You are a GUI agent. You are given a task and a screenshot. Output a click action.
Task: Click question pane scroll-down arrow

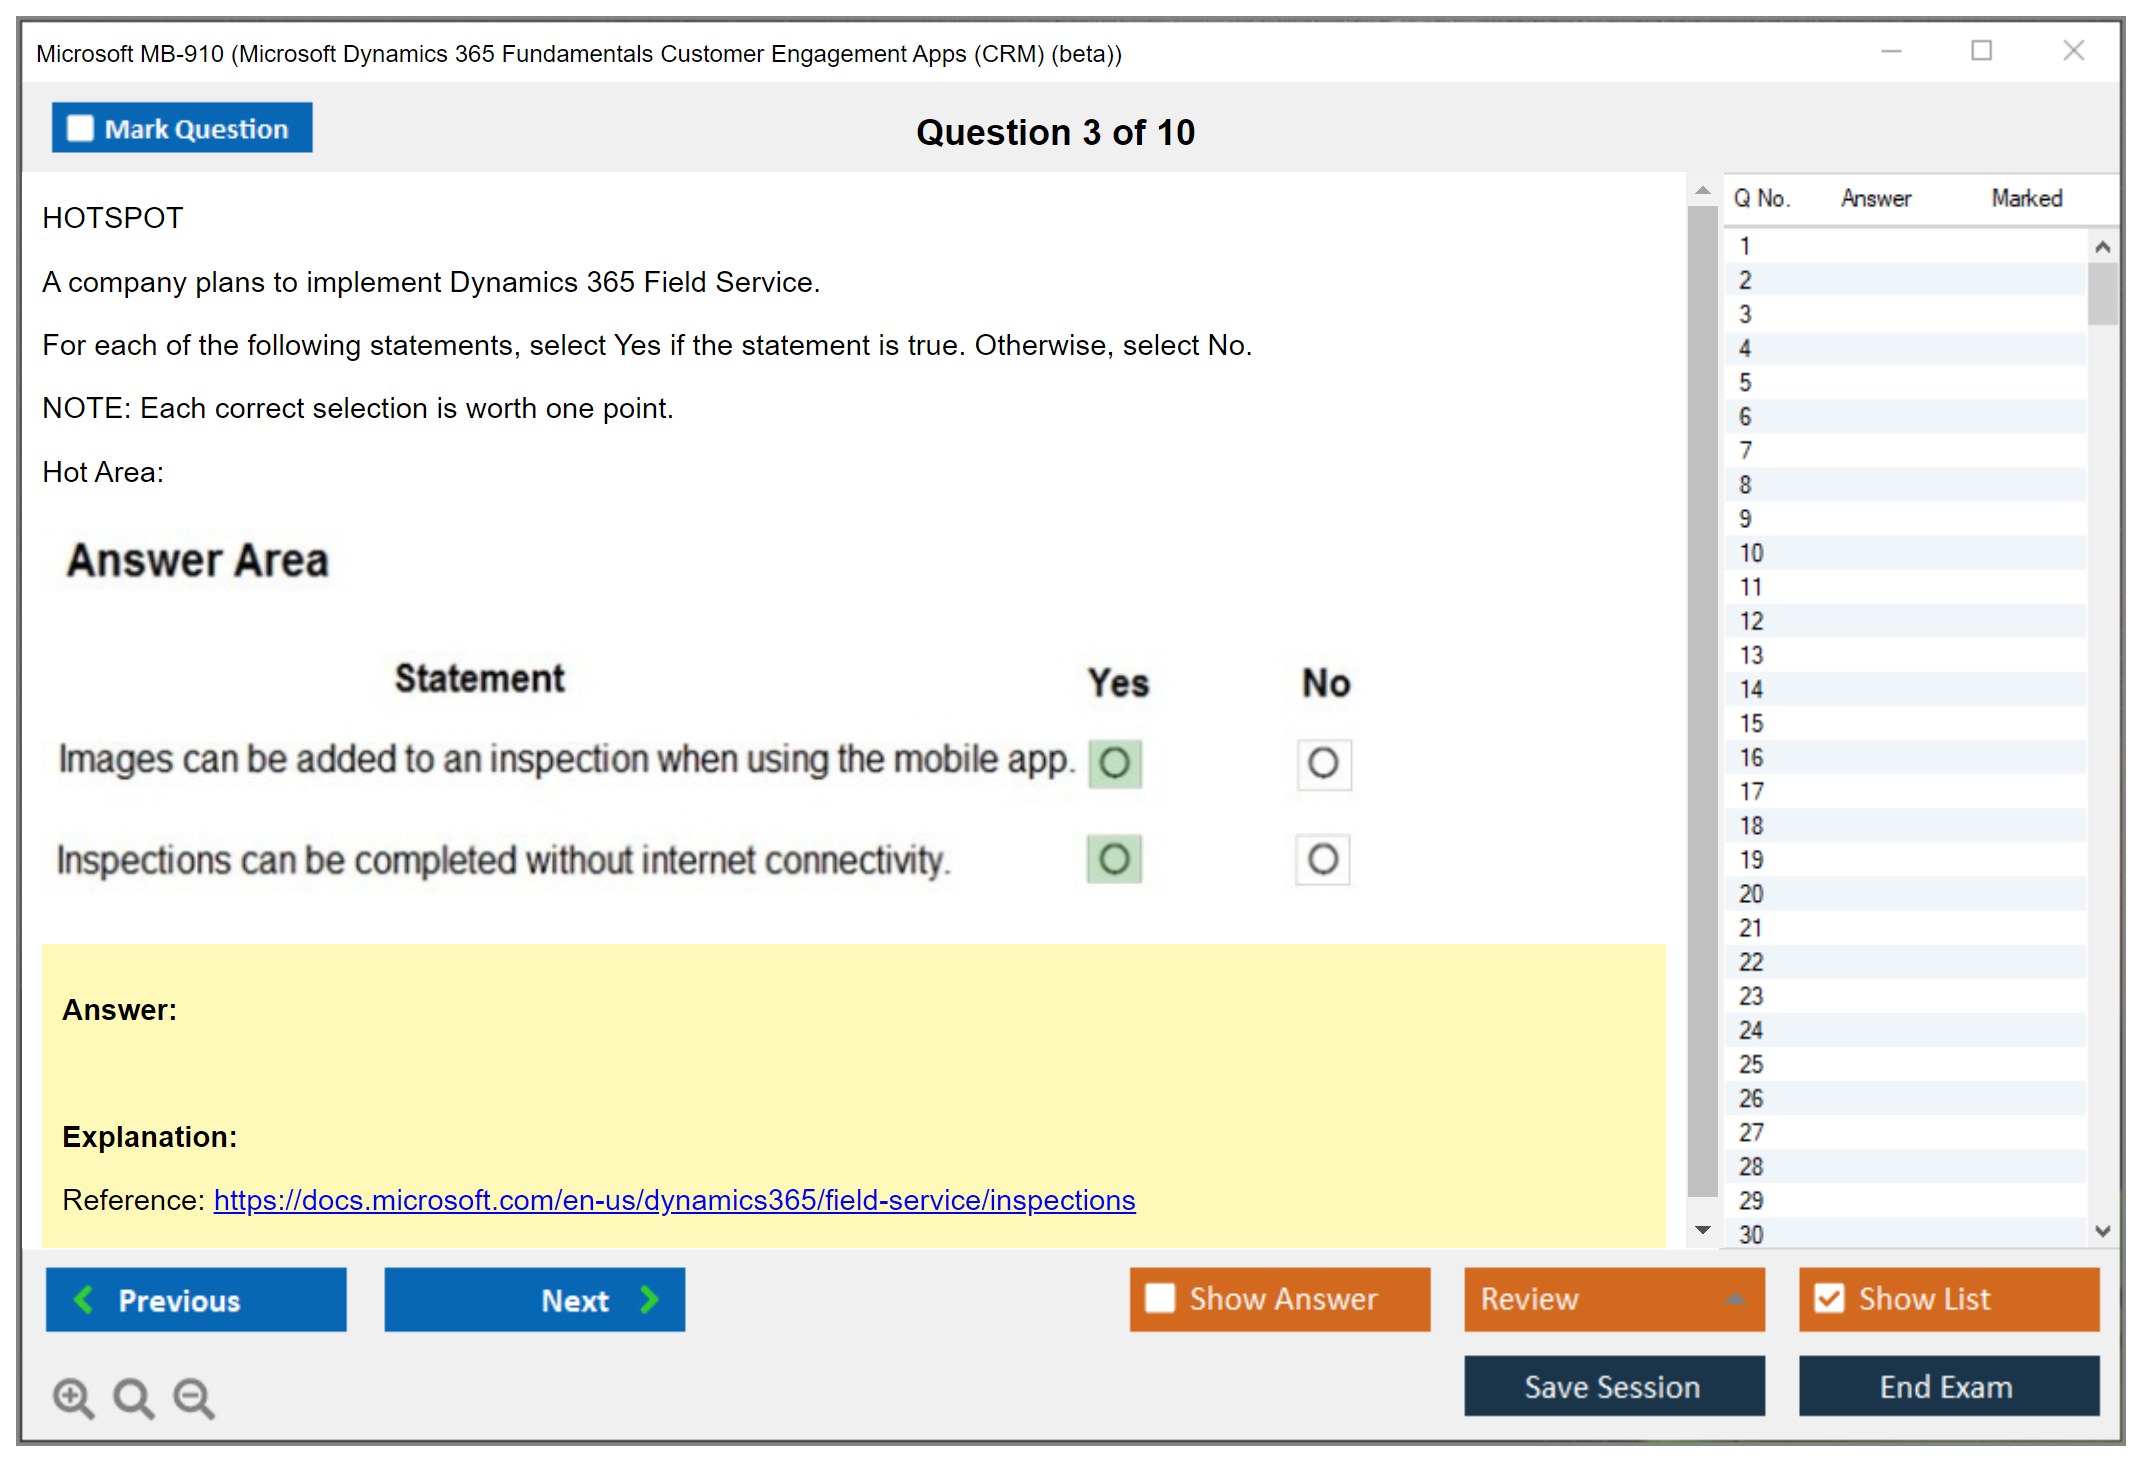(x=1702, y=1230)
